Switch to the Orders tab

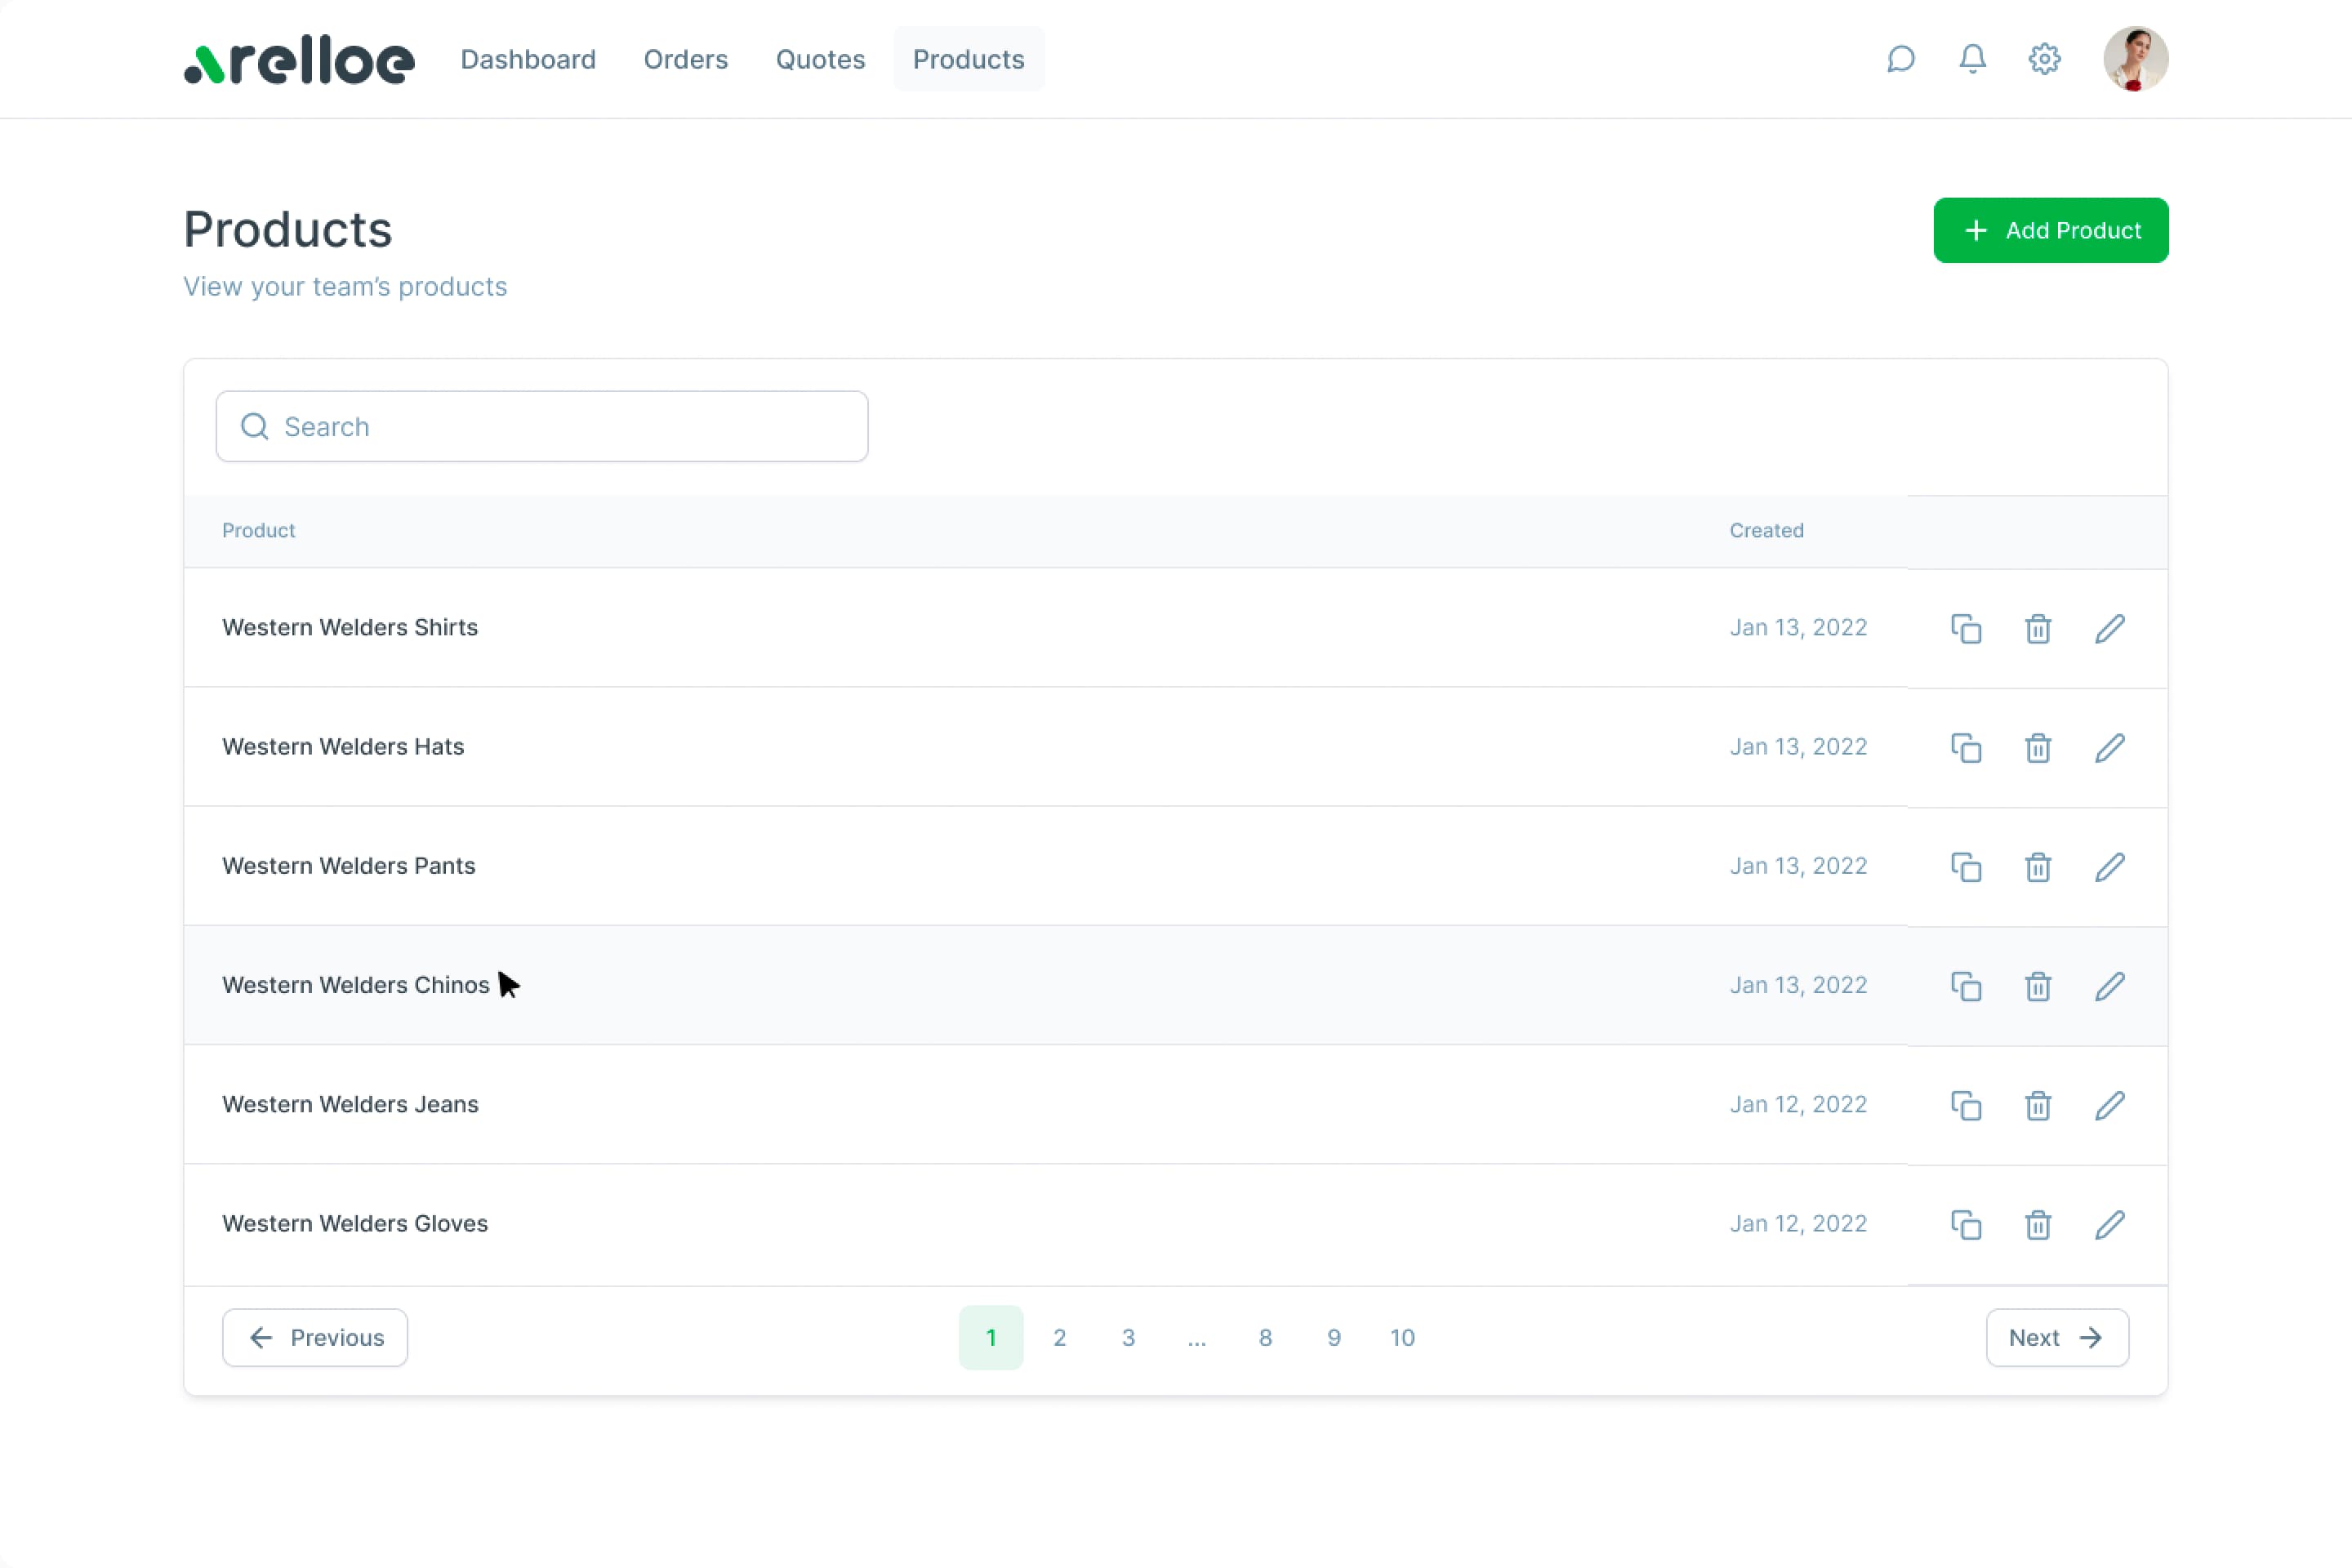click(686, 59)
